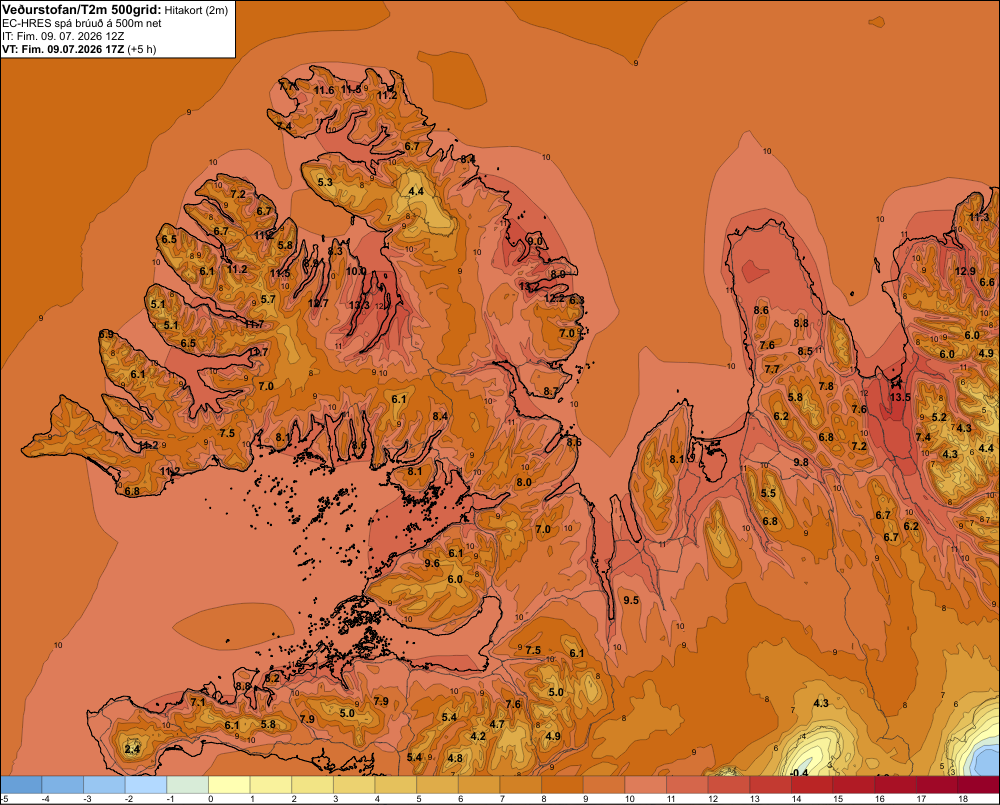1000x805 pixels.
Task: Click the '9.5' temperature value on the map
Action: point(631,600)
